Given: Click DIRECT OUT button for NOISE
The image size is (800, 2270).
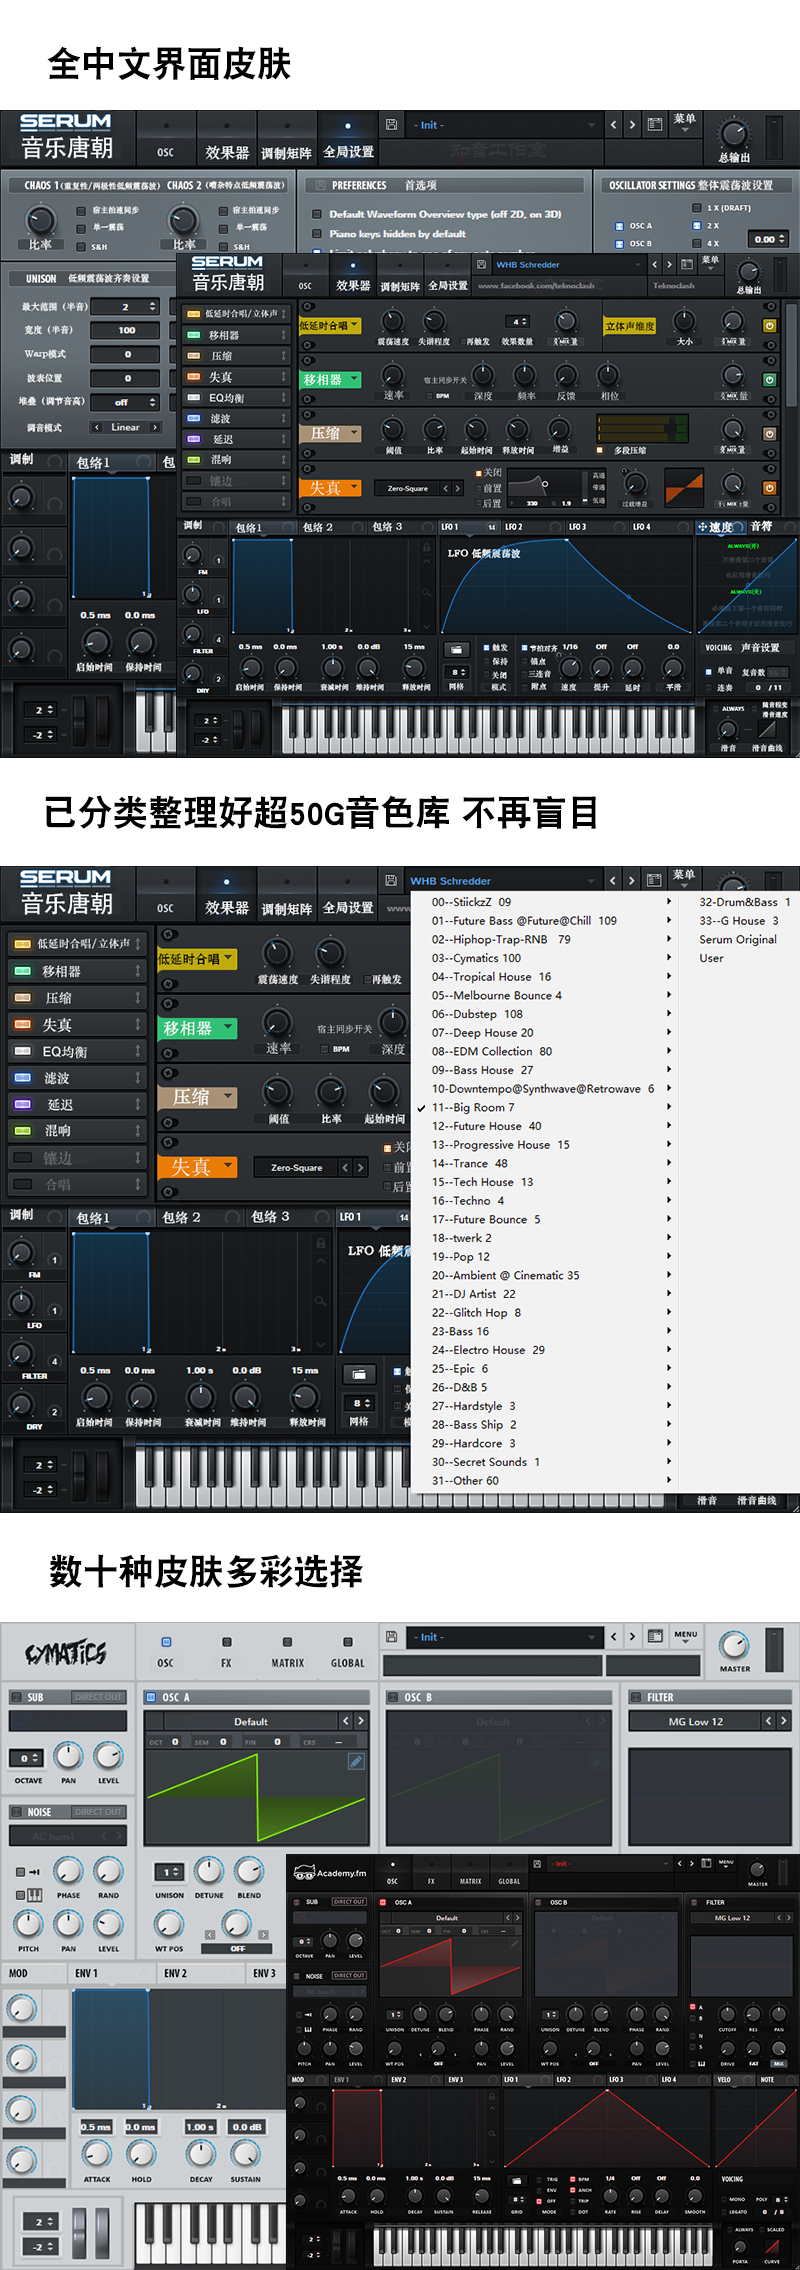Looking at the screenshot, I should (x=98, y=1812).
